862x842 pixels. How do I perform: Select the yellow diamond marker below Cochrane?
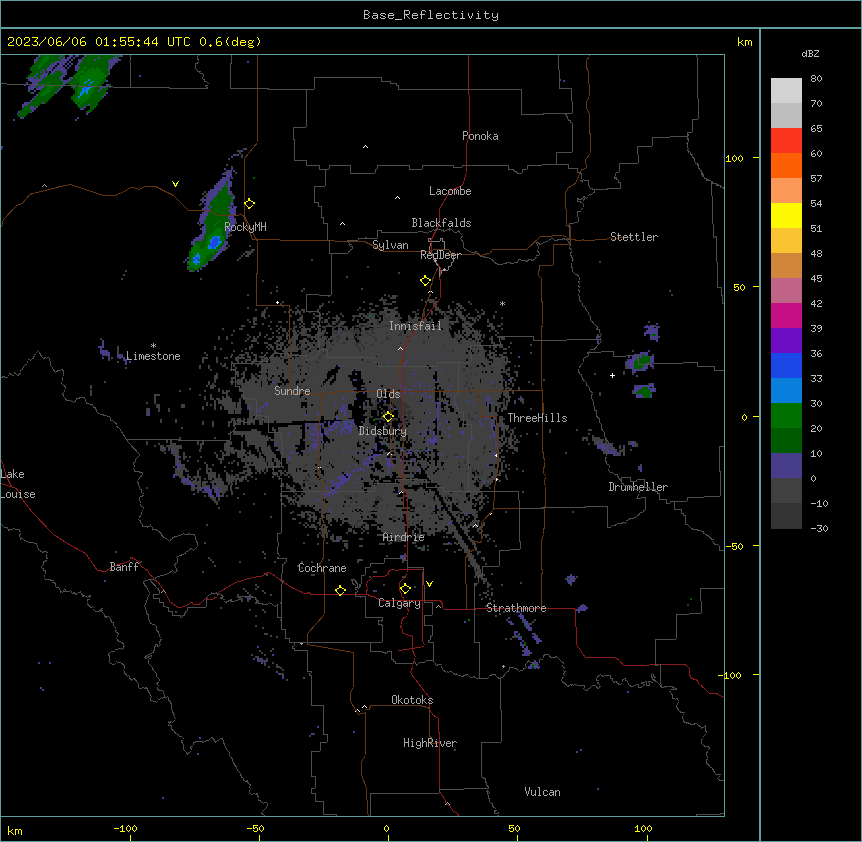(x=340, y=590)
